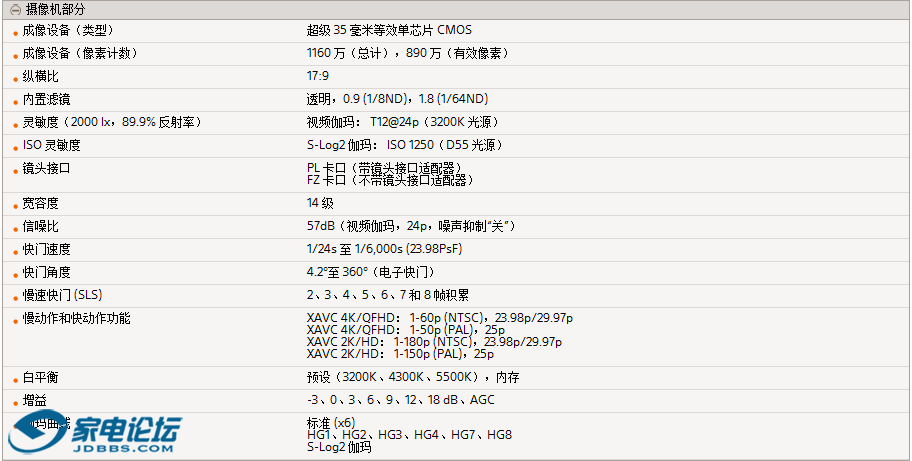Viewport: 912px width, 461px height.
Task: Click the PL 卡口 lens mount value
Action: [x=388, y=168]
